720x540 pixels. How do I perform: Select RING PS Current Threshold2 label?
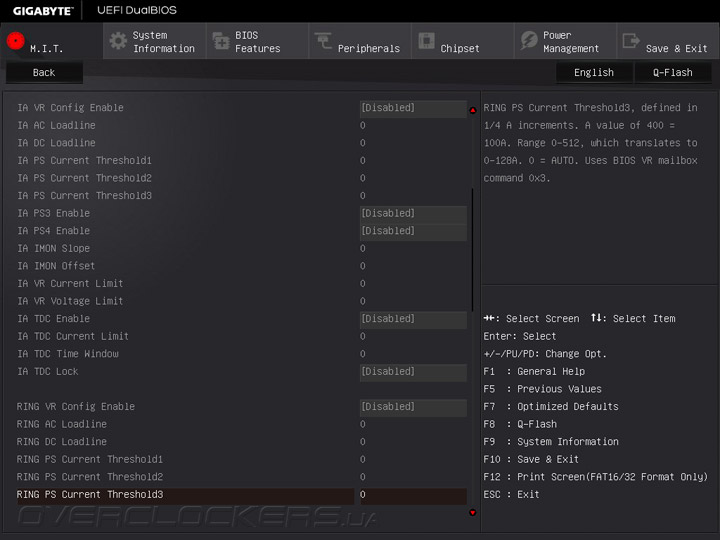(x=90, y=477)
